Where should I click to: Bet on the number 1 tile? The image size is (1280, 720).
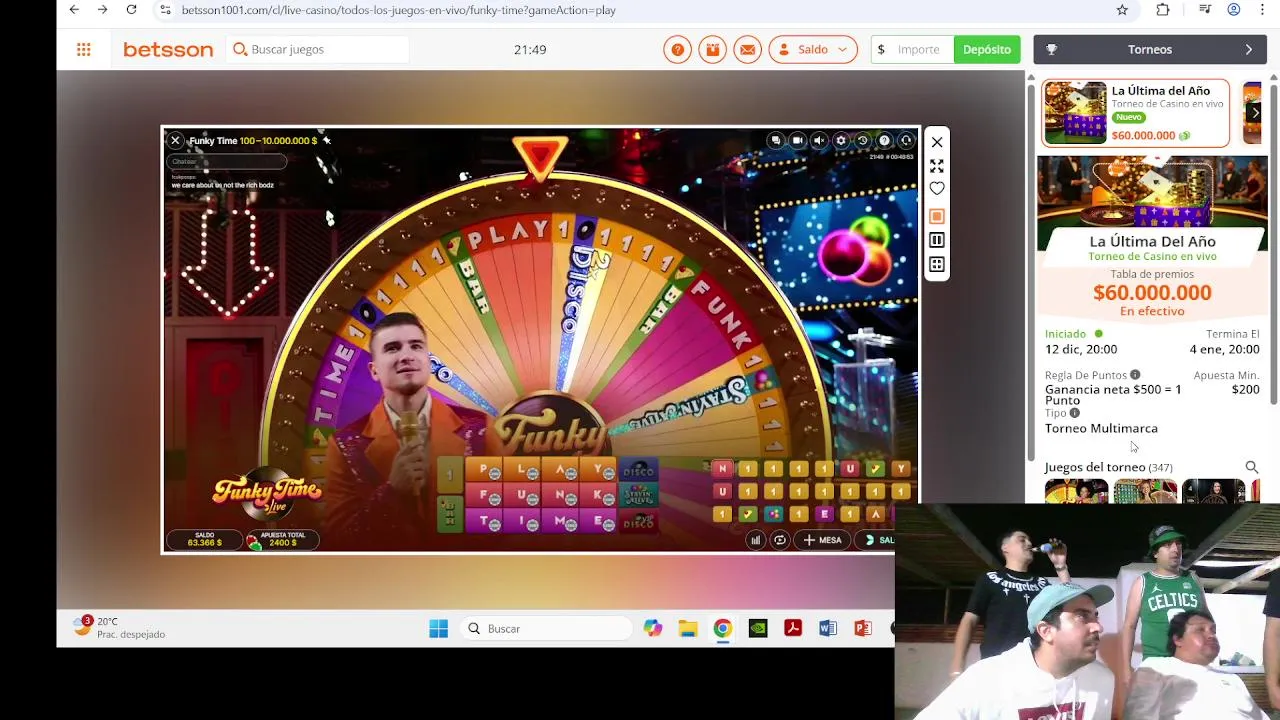[450, 474]
